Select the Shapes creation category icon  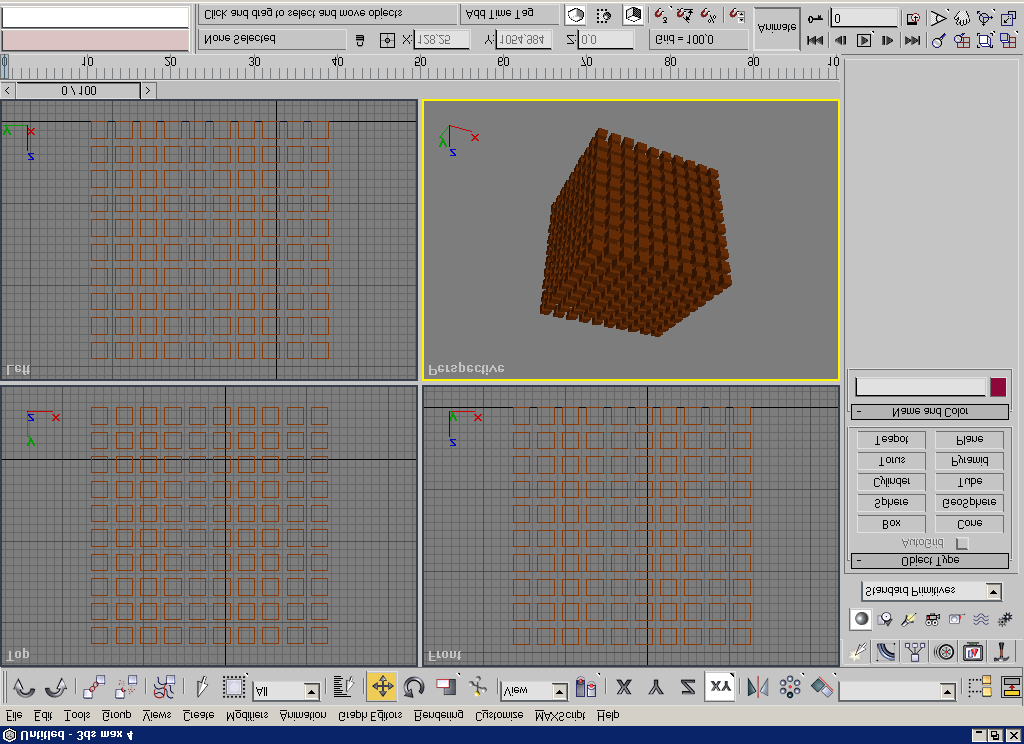[x=885, y=619]
